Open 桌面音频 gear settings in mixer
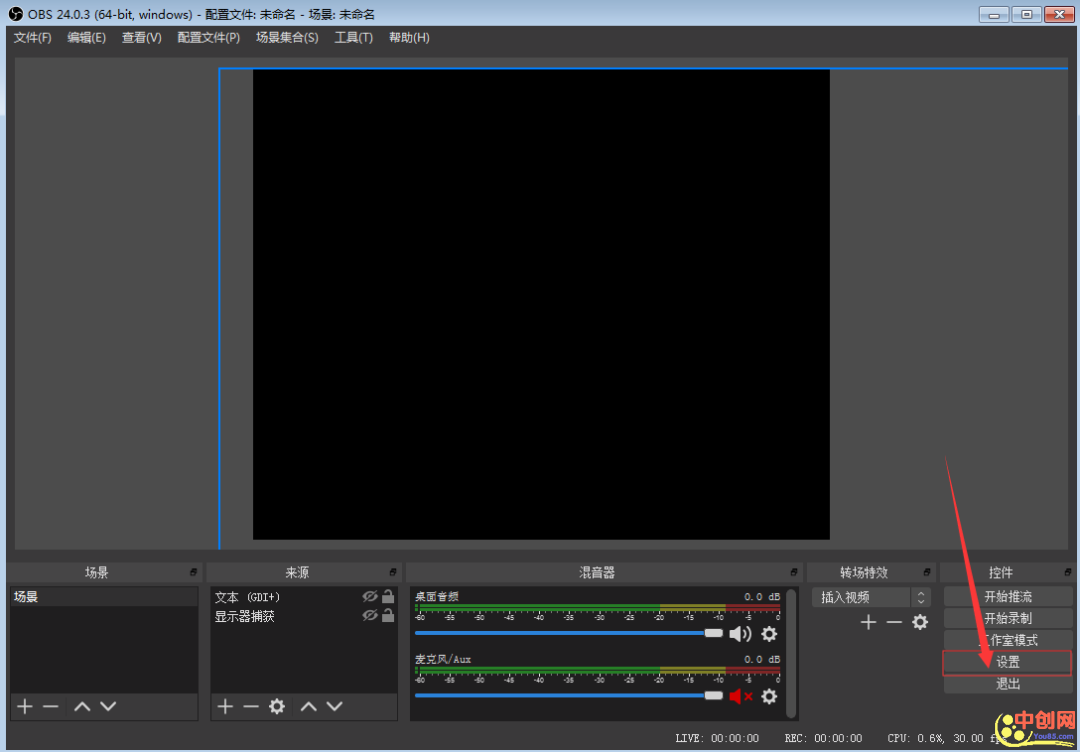Viewport: 1080px width, 752px height. pyautogui.click(x=769, y=634)
